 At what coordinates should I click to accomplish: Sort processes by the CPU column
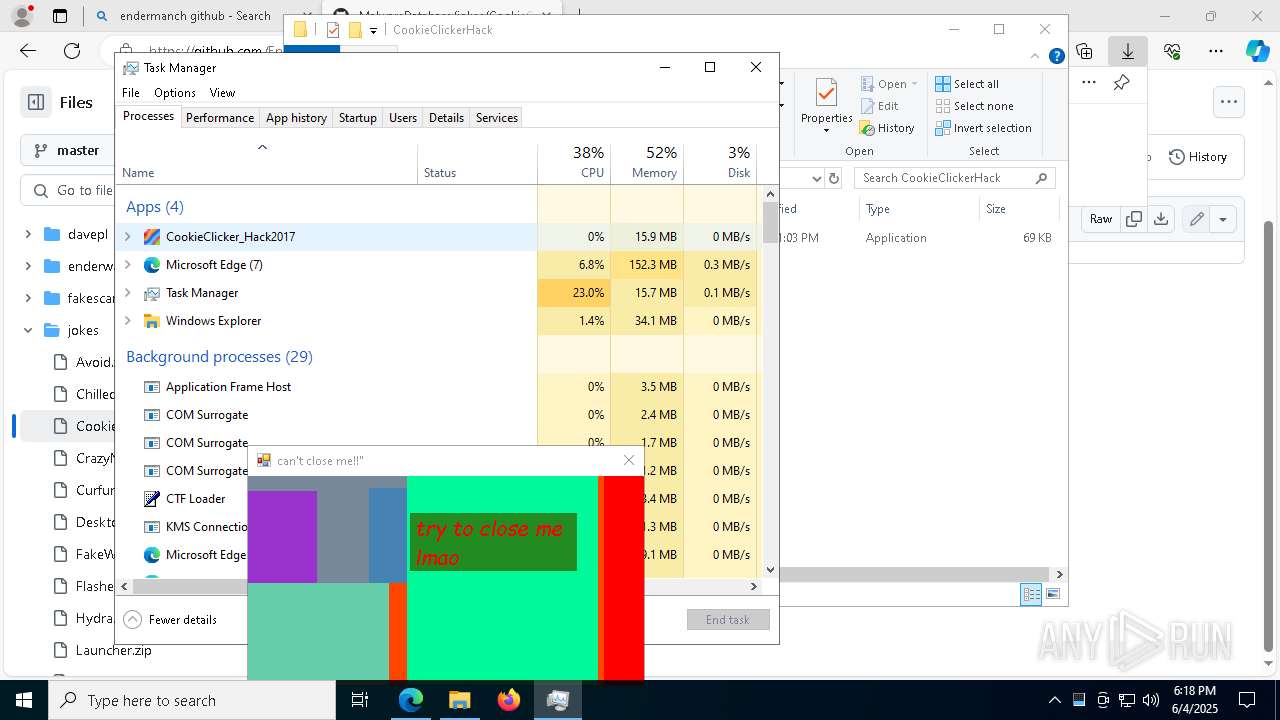point(574,163)
